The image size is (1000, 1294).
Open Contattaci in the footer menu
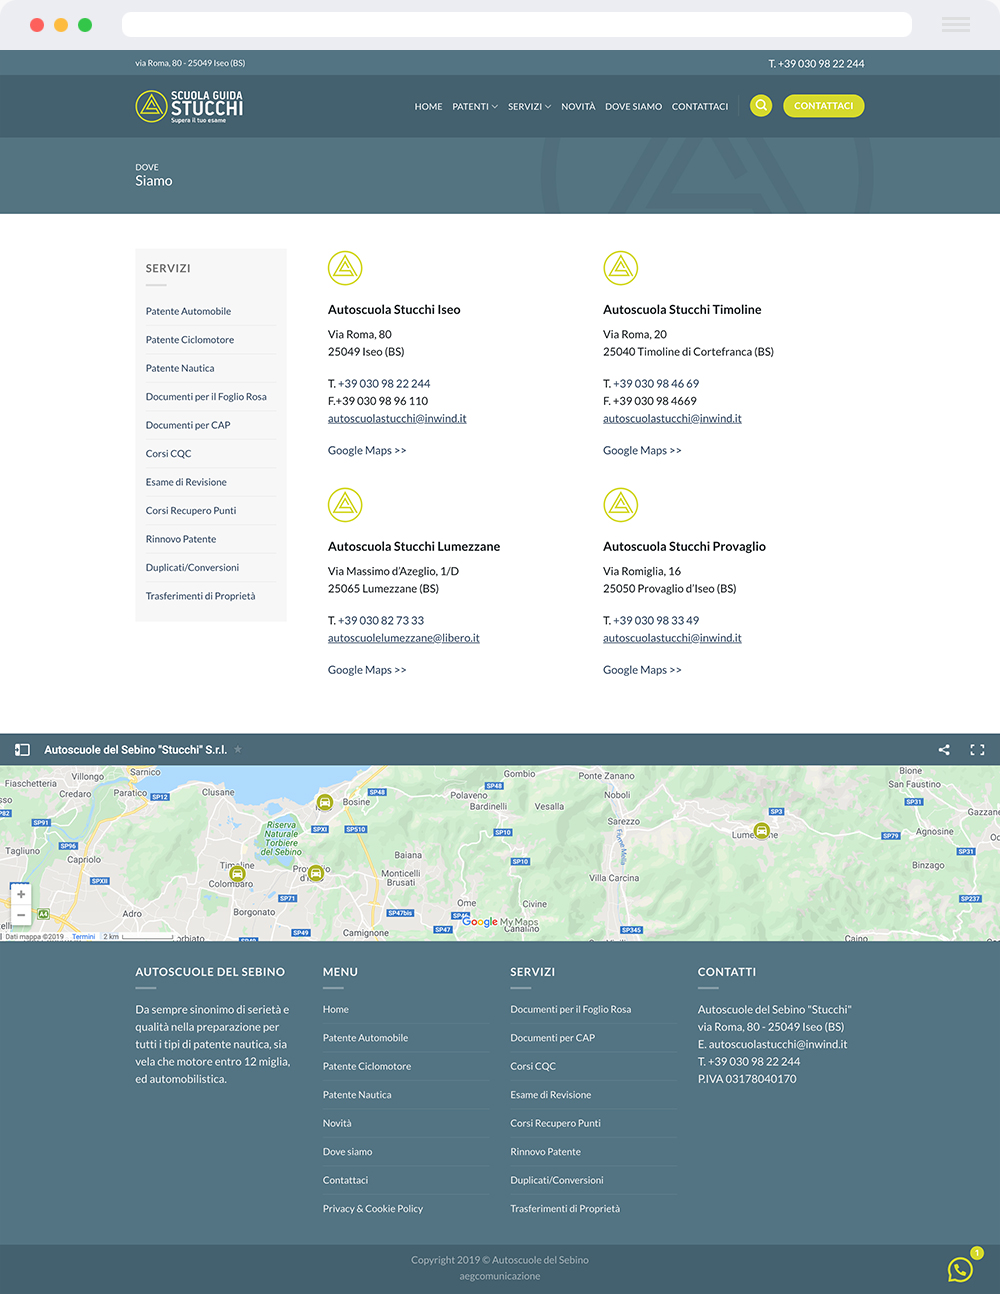345,1181
